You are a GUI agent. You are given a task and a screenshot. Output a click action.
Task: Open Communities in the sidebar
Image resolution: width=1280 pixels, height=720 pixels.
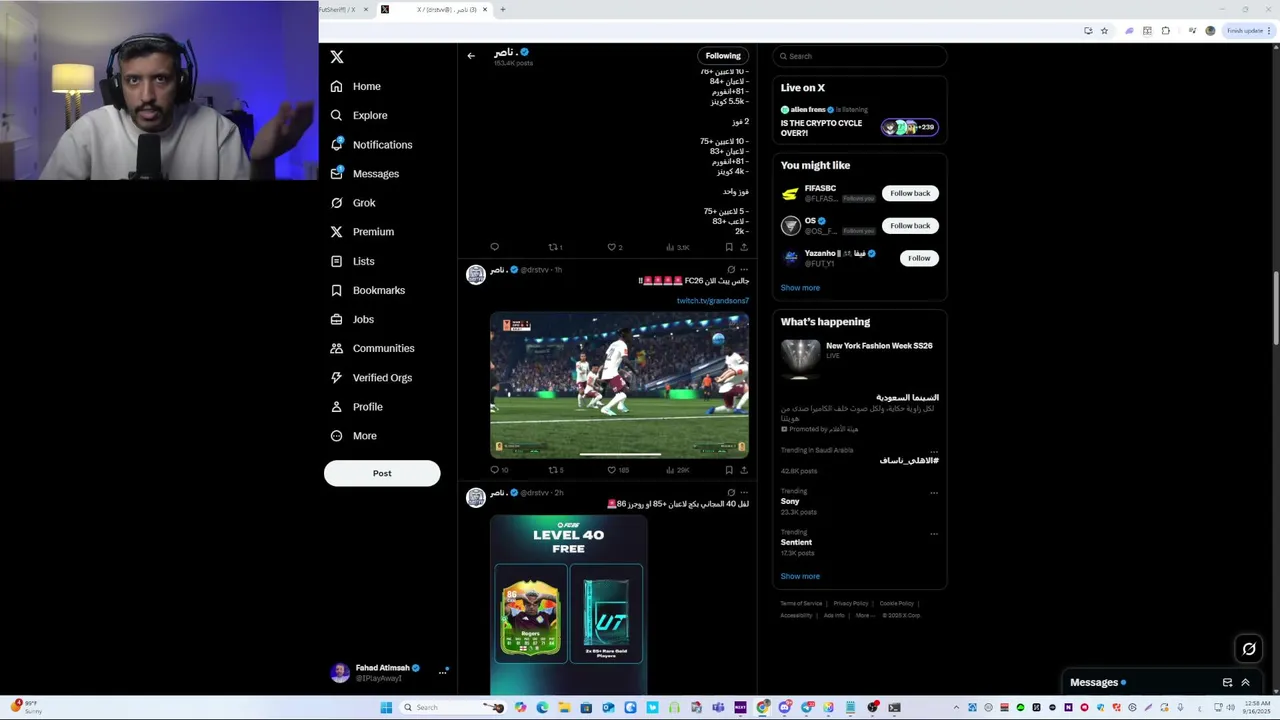click(372, 348)
